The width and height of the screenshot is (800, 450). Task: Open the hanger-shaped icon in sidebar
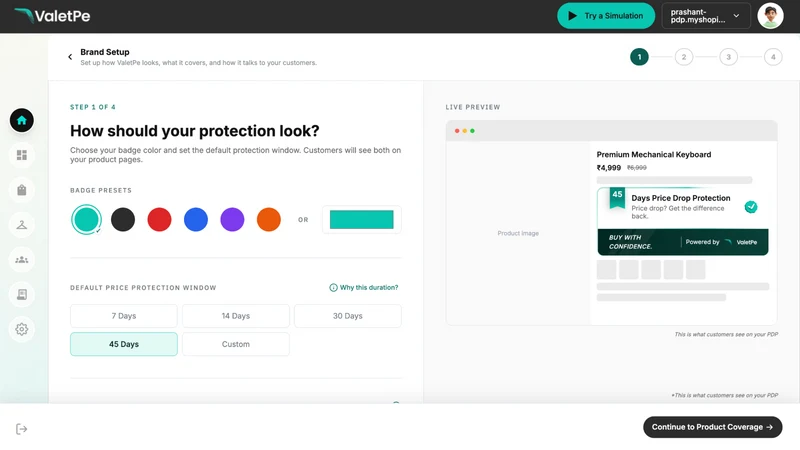(21, 224)
